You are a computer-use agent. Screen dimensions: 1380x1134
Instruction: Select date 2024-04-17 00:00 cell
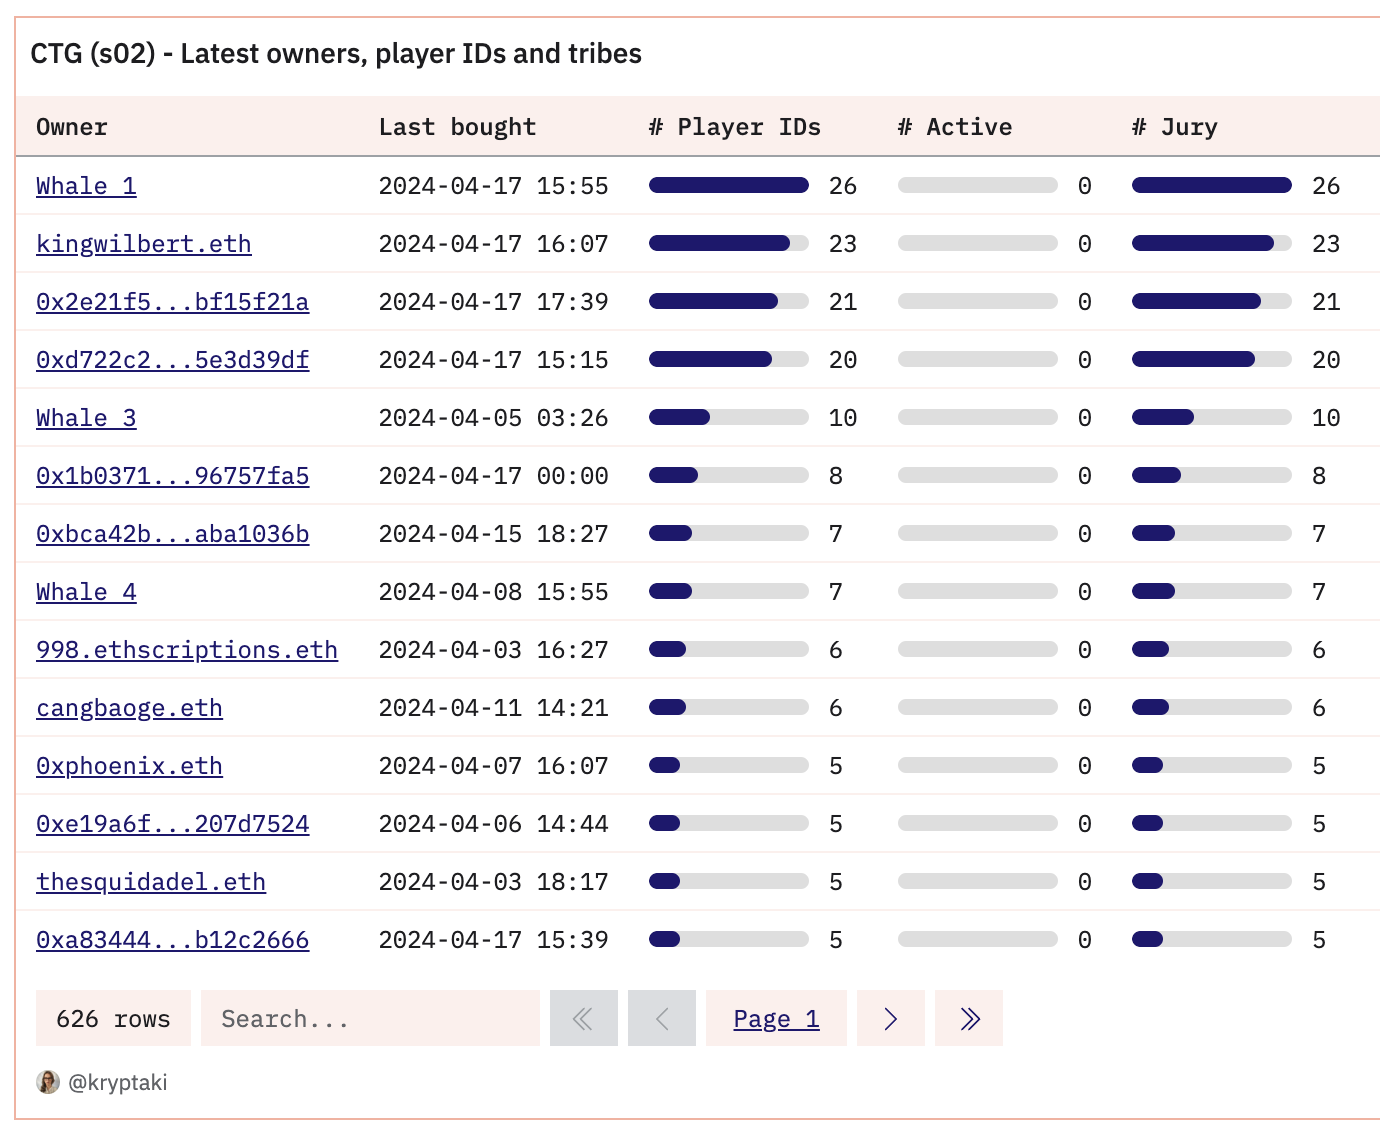tap(494, 476)
